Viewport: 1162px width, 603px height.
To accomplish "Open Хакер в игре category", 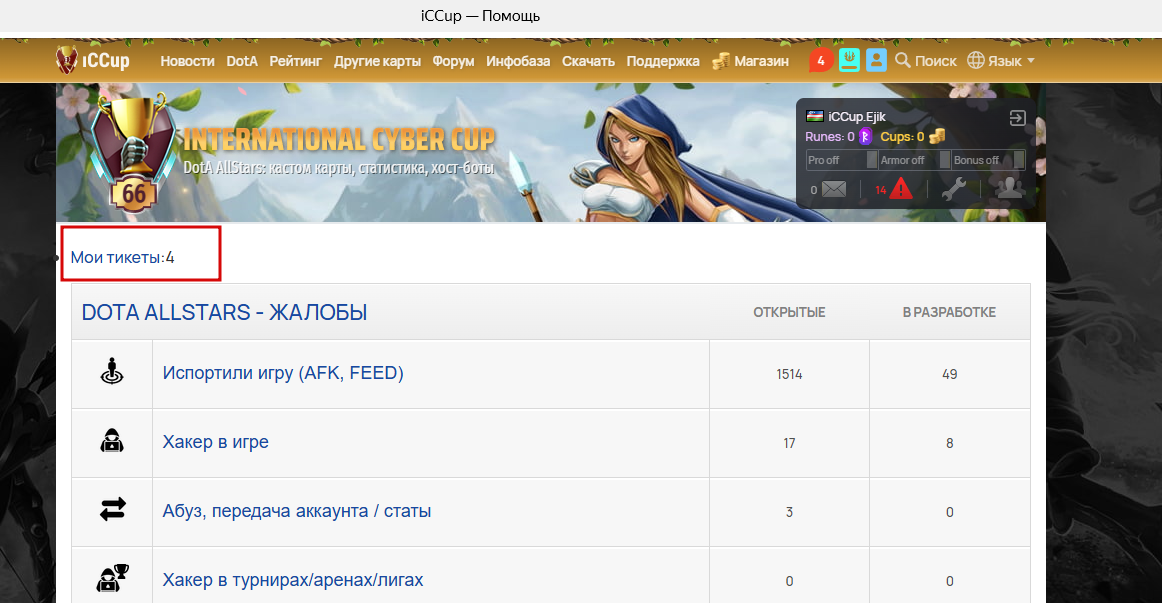I will pos(216,442).
